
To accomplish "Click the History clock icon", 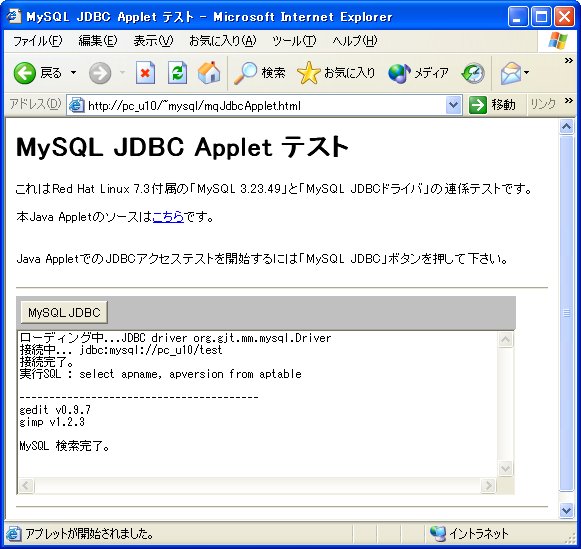I will coord(473,73).
